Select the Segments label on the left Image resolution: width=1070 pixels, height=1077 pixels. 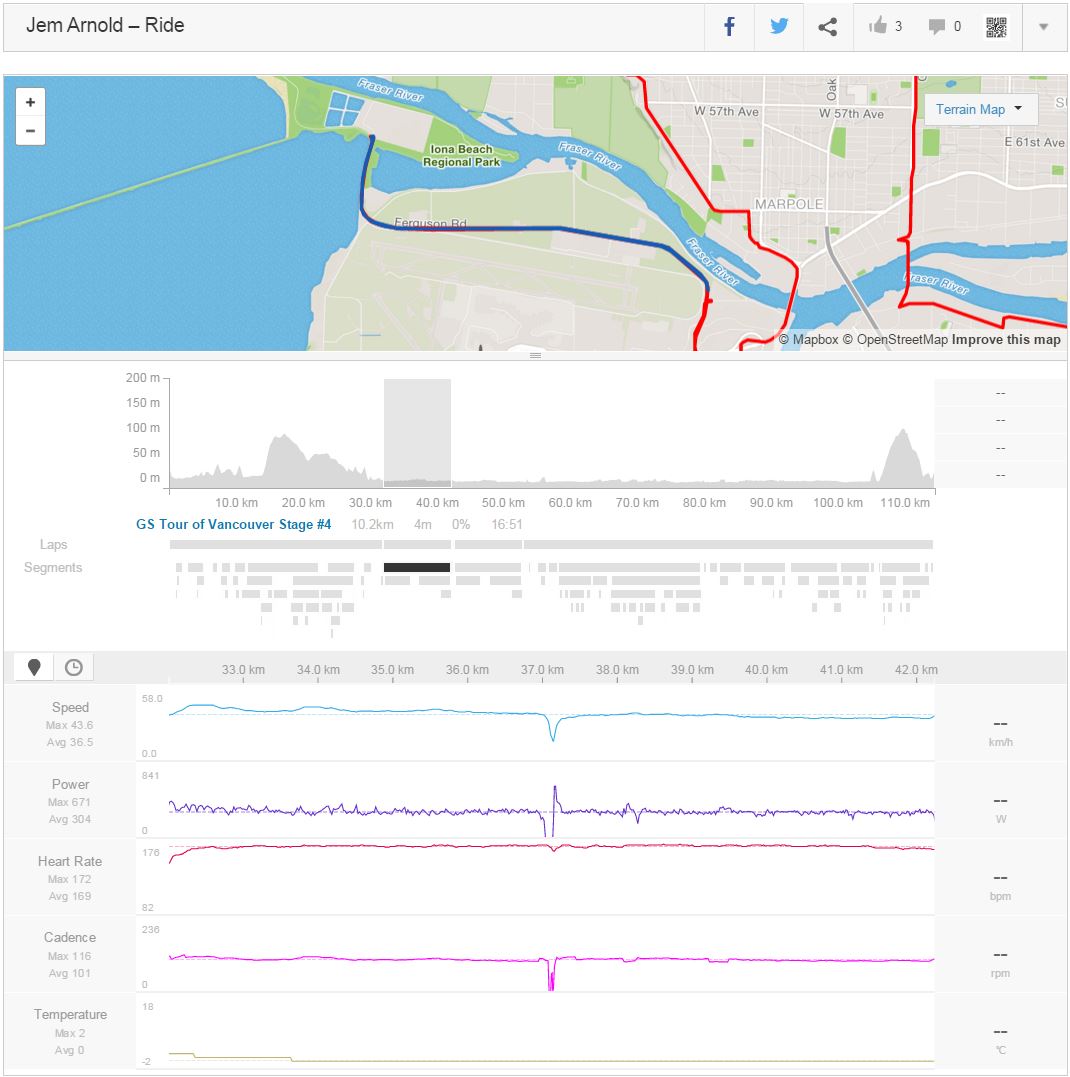tap(53, 567)
